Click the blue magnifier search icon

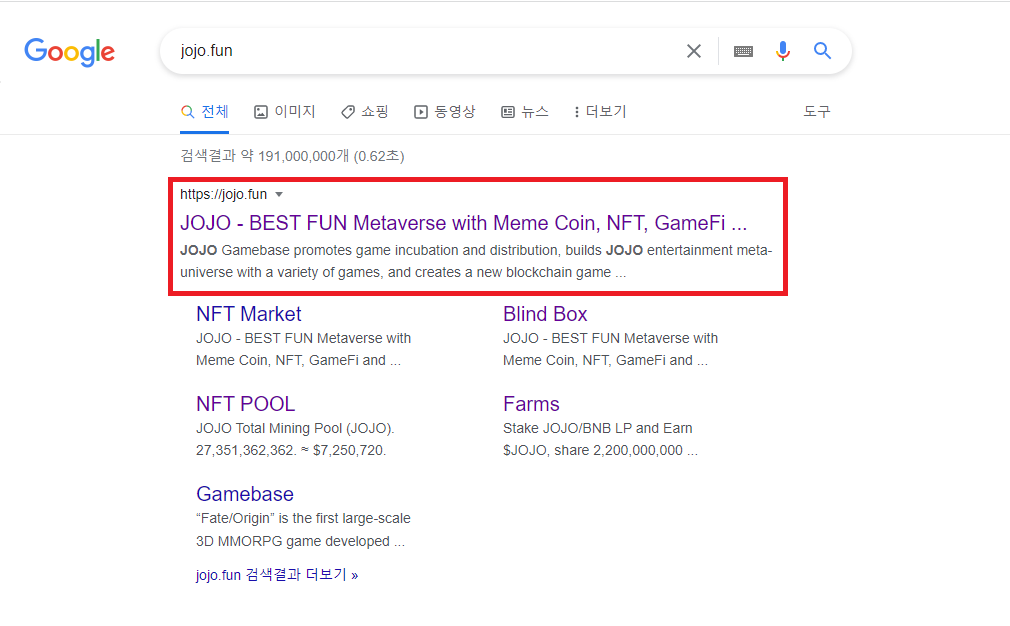[822, 50]
